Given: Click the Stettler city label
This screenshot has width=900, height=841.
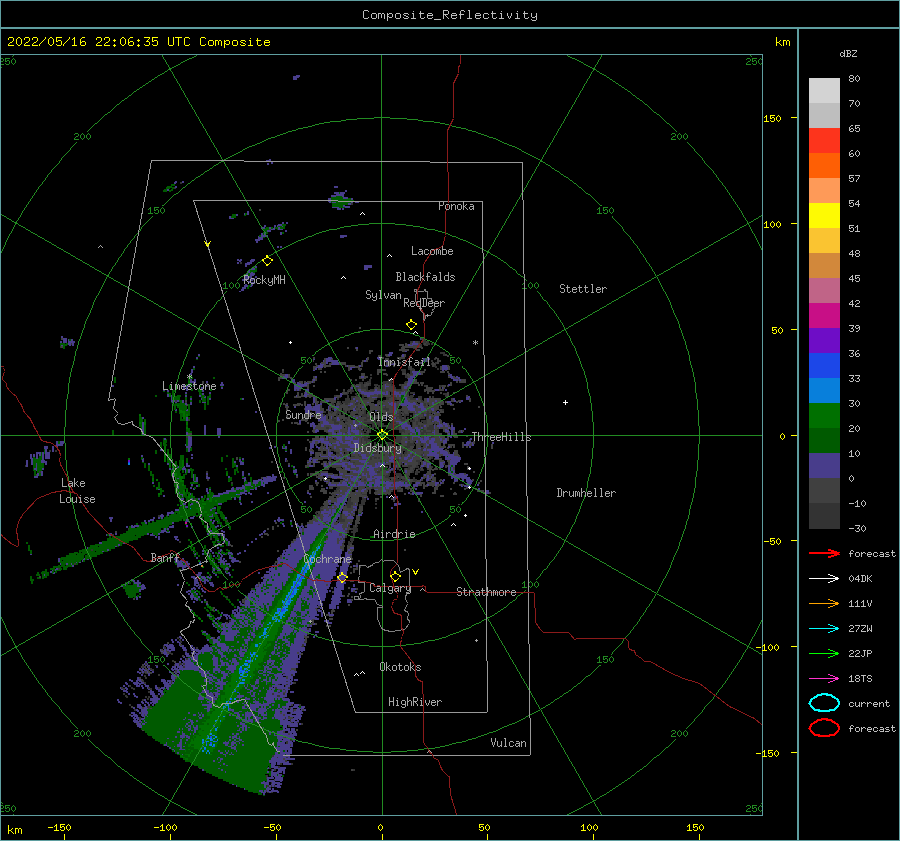Looking at the screenshot, I should click(583, 289).
